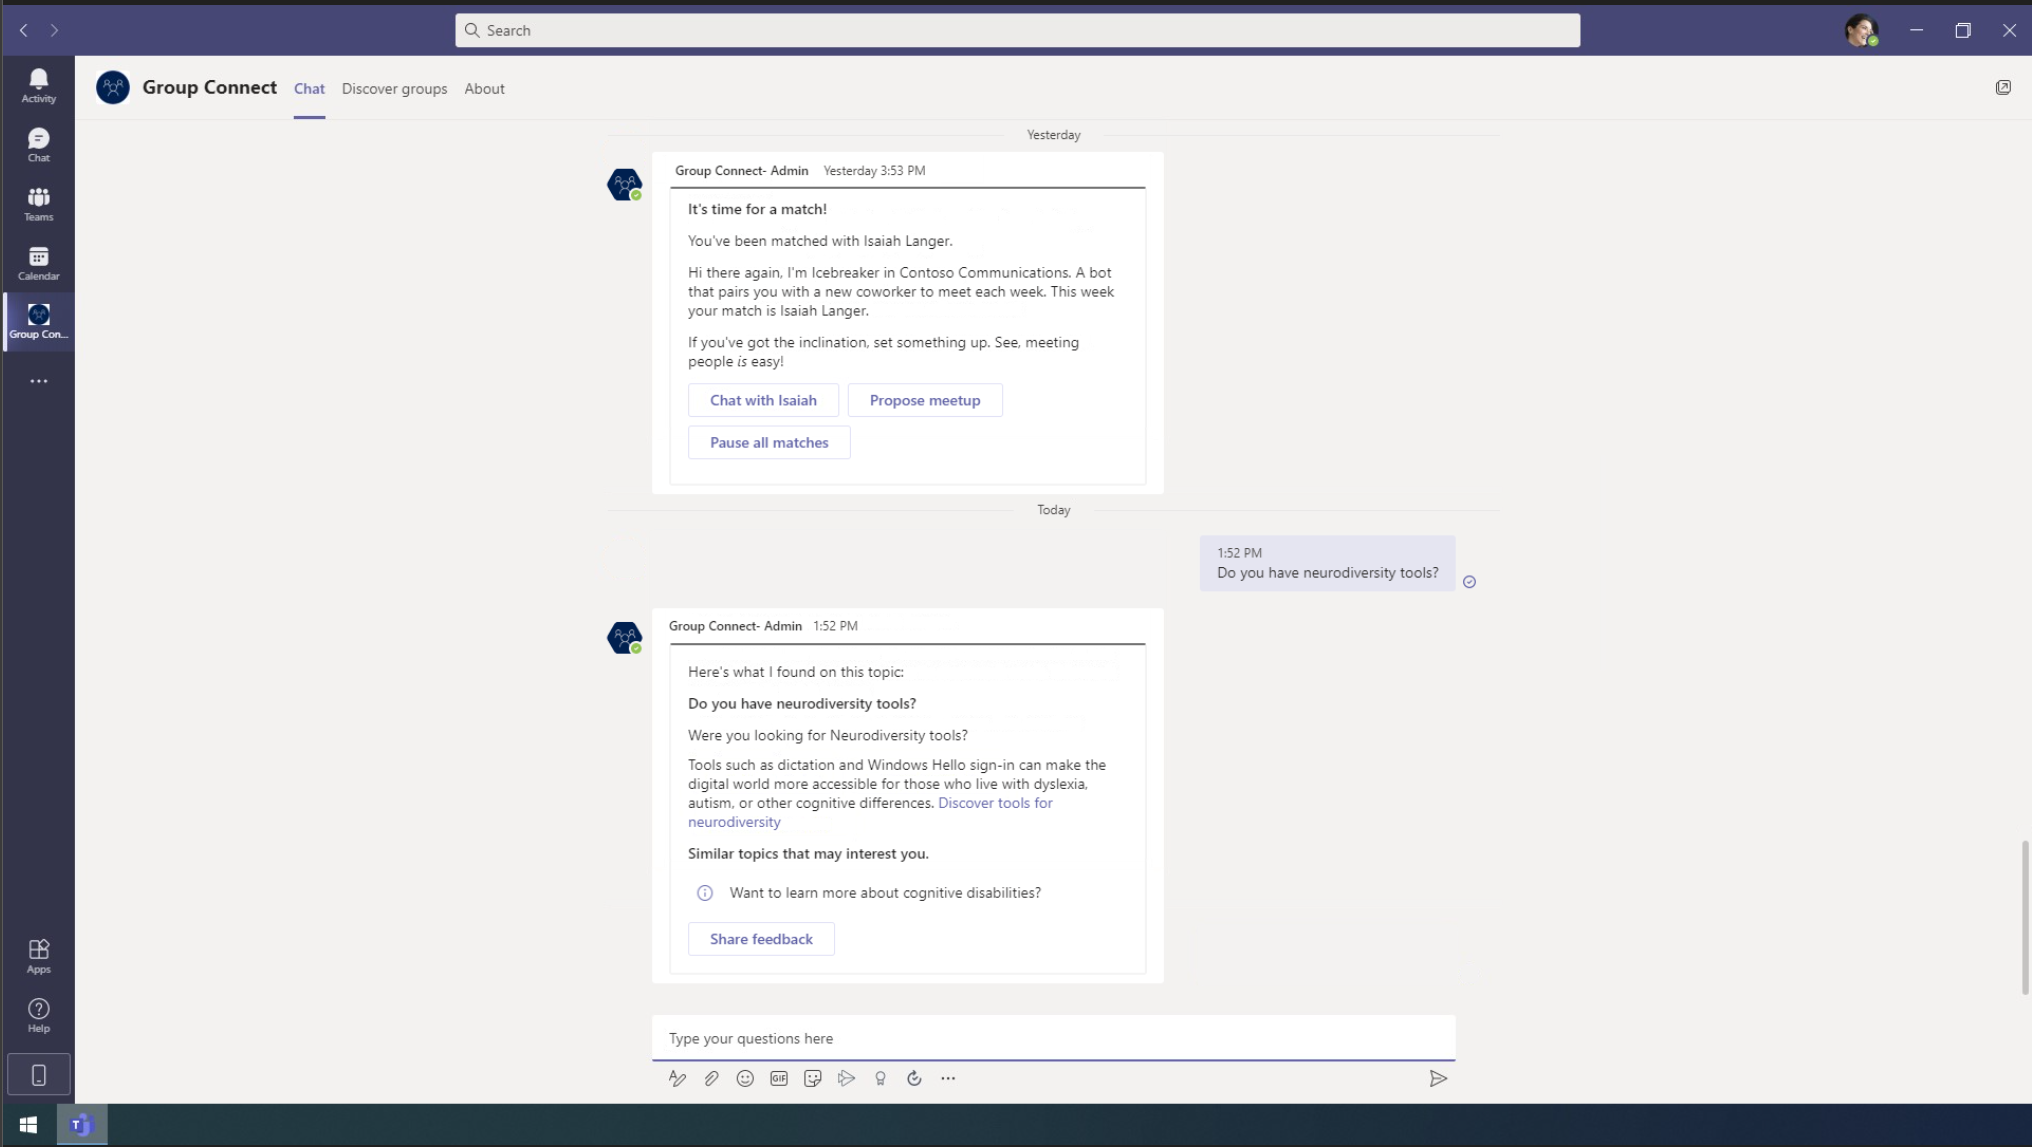This screenshot has width=2032, height=1147.
Task: Open the About tab in Group Connect
Action: coord(483,88)
